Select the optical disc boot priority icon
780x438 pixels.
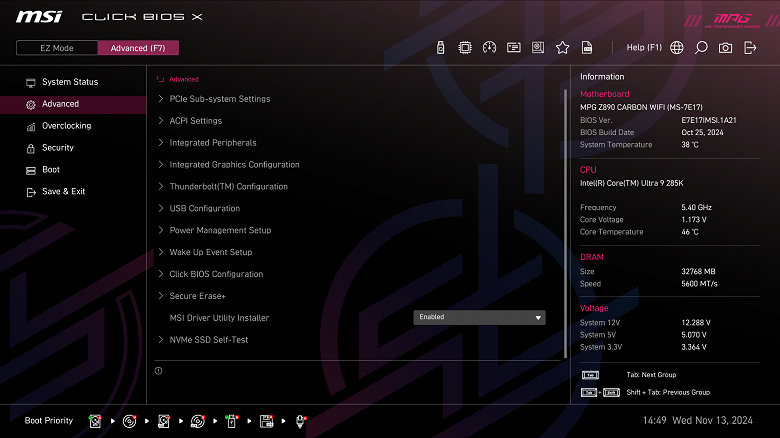pyautogui.click(x=129, y=421)
